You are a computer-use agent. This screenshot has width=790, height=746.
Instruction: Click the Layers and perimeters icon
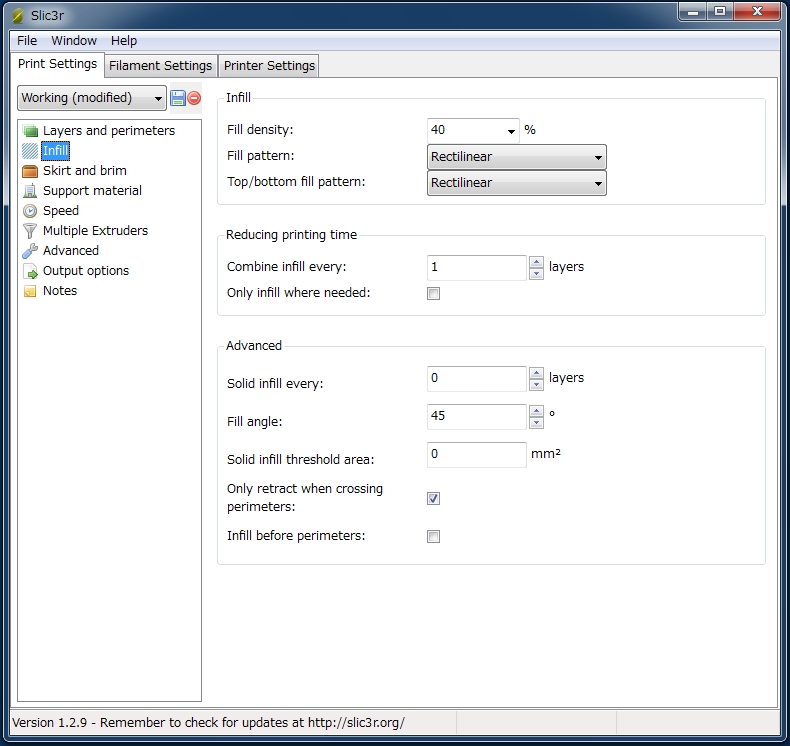(x=30, y=131)
